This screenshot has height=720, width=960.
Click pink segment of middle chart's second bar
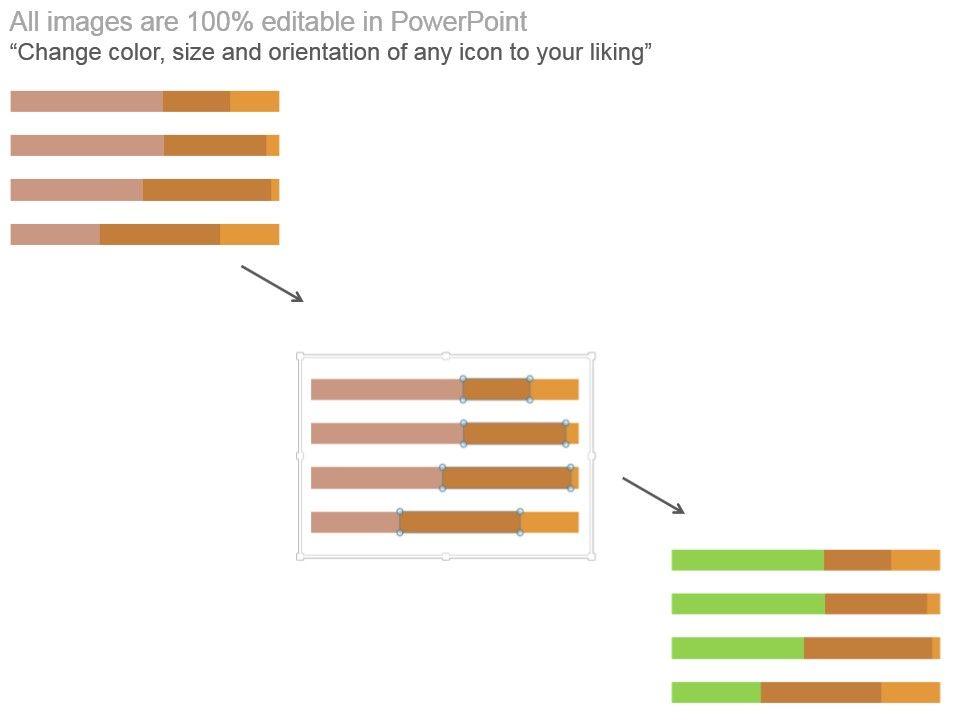tap(386, 433)
